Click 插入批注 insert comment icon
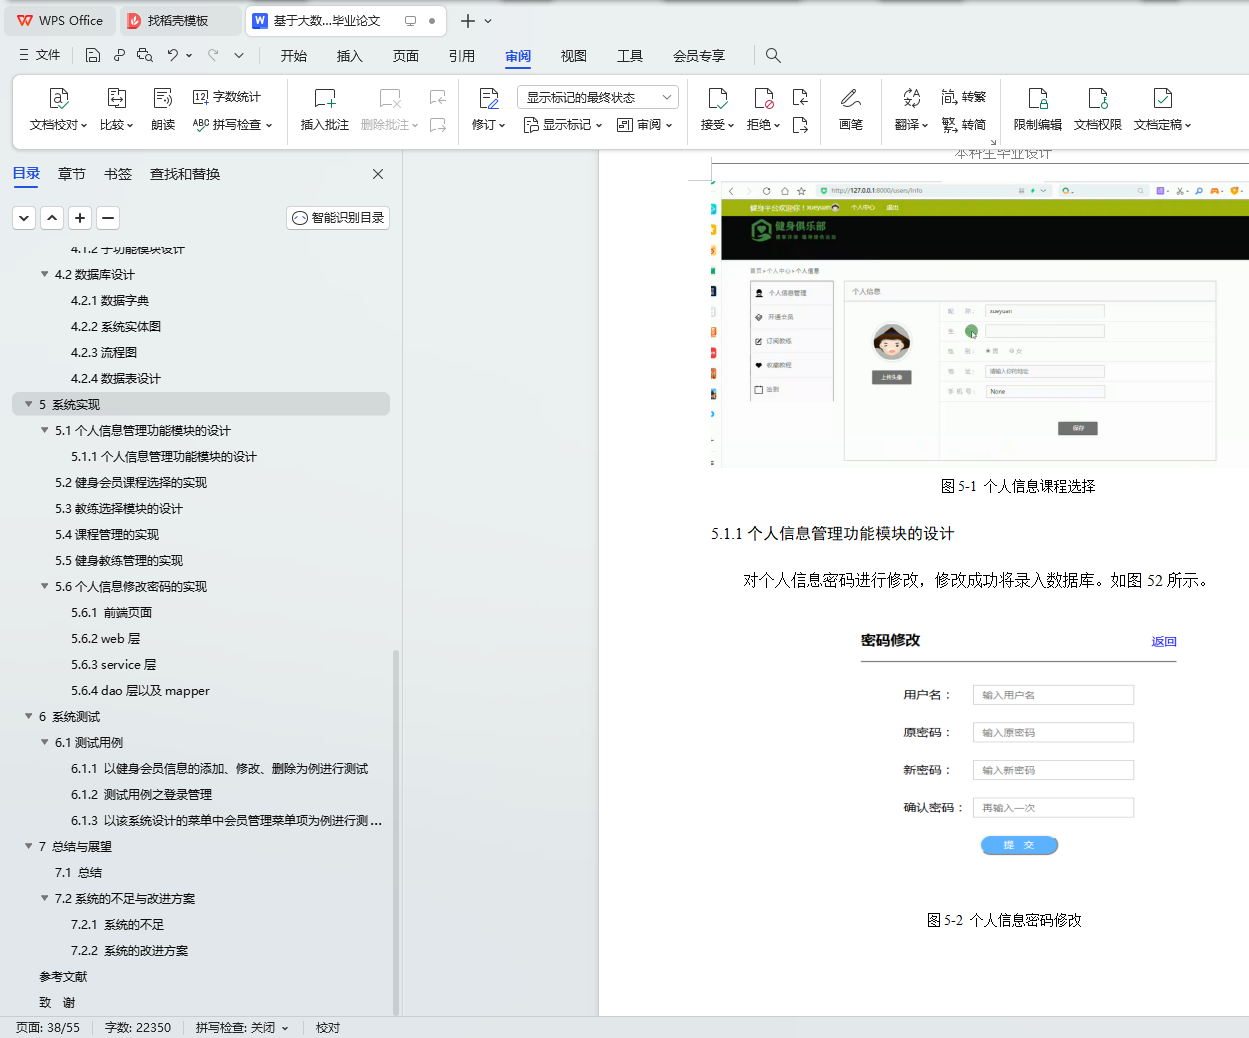This screenshot has width=1249, height=1038. [325, 98]
